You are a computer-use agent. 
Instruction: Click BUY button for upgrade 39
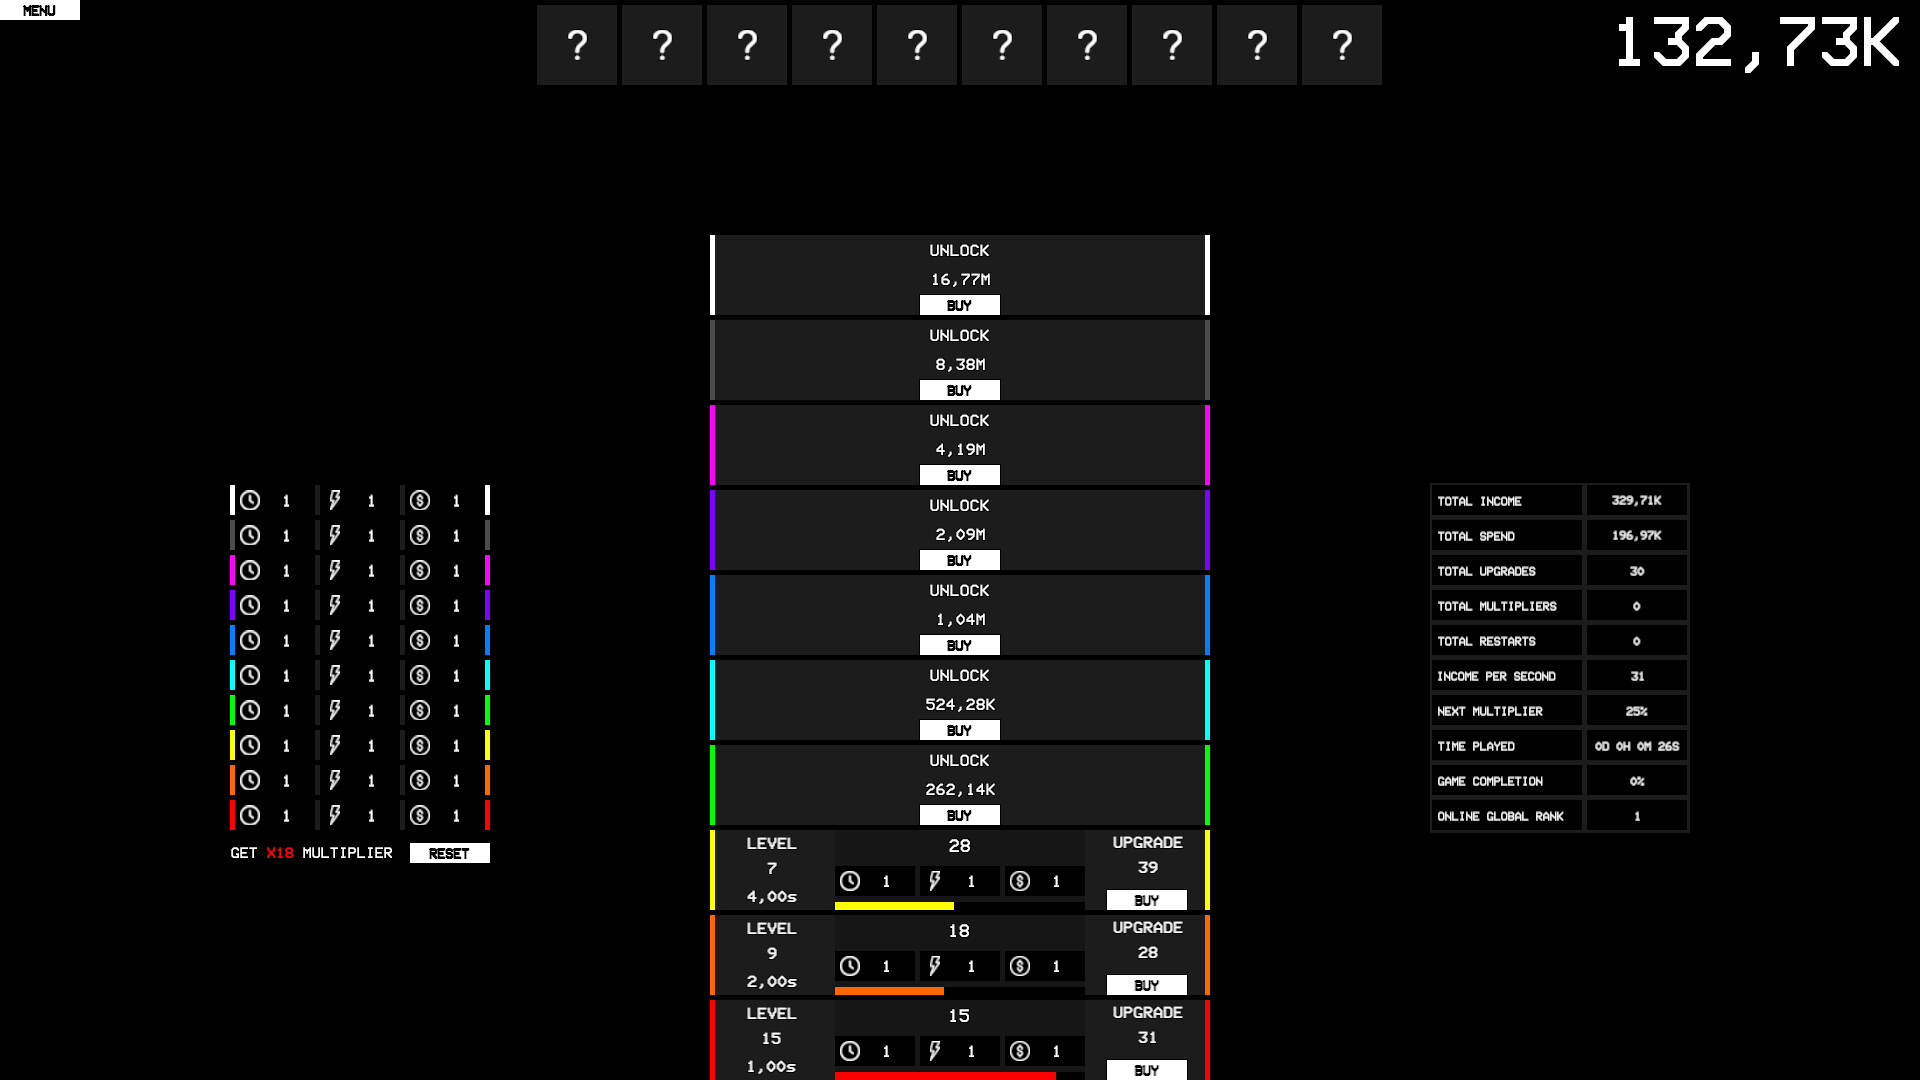pos(1145,899)
